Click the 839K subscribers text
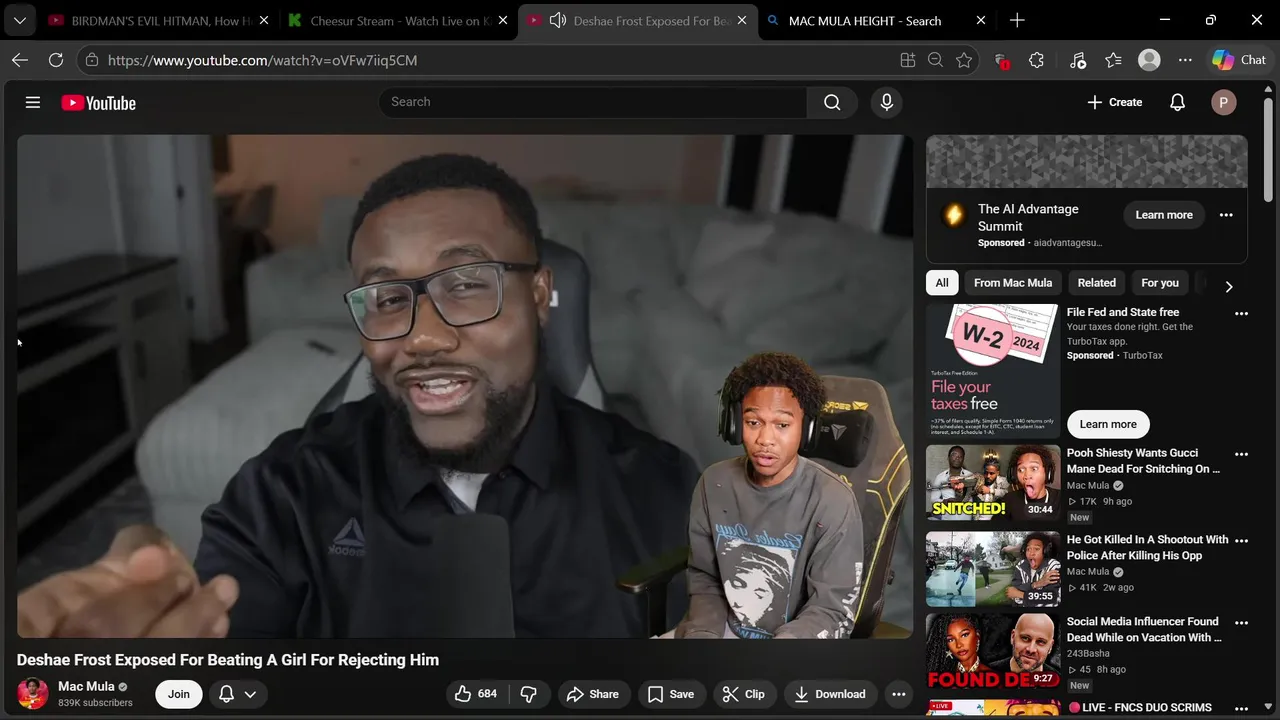 95,703
